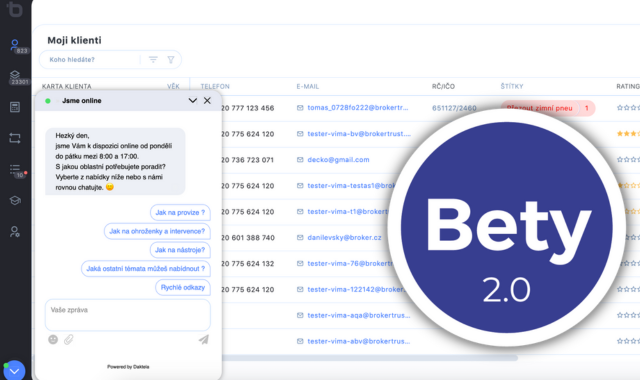Screen dimensions: 640x380
Task: Choose 'Jak na ohroženky a intervence?' reply
Action: point(157,231)
